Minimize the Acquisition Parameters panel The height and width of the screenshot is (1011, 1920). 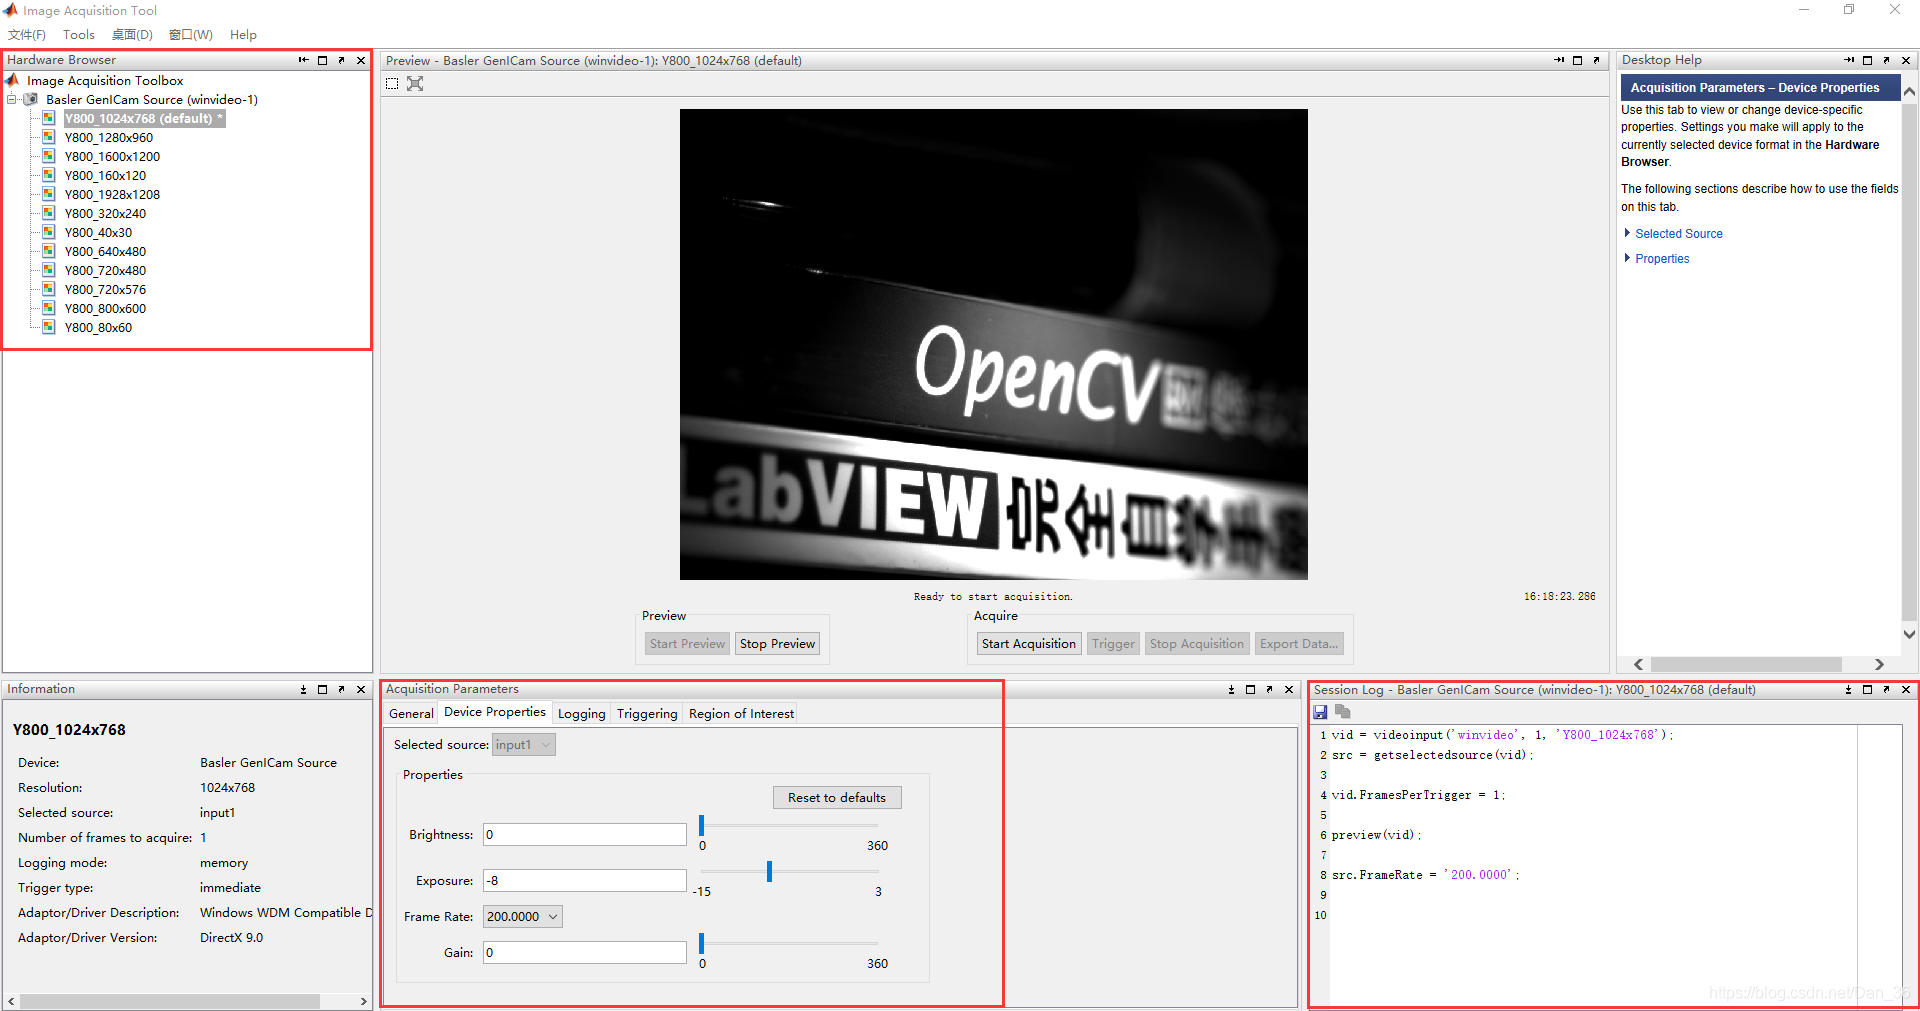[x=1231, y=689]
